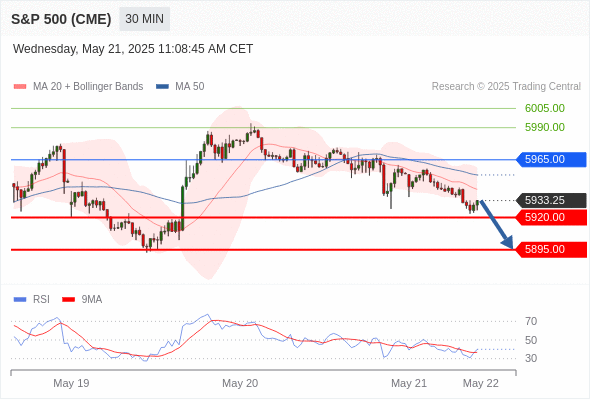Click the black 5933.25 current price tag
Image resolution: width=590 pixels, height=400 pixels.
click(x=550, y=200)
